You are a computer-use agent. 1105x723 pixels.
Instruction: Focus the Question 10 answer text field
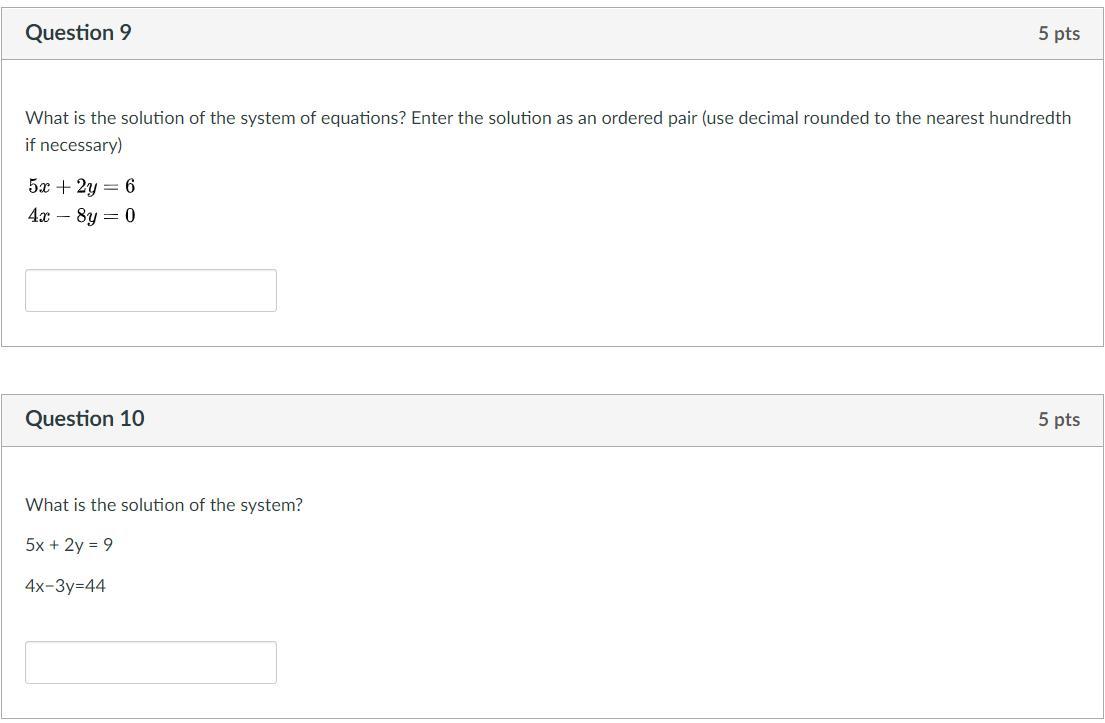pos(150,662)
